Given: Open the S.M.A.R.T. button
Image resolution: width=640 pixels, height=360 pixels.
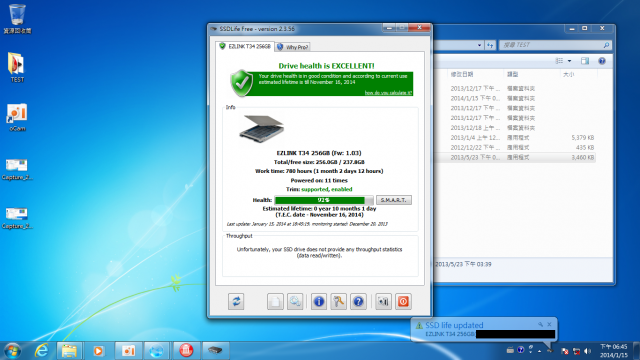Looking at the screenshot, I should pos(393,200).
